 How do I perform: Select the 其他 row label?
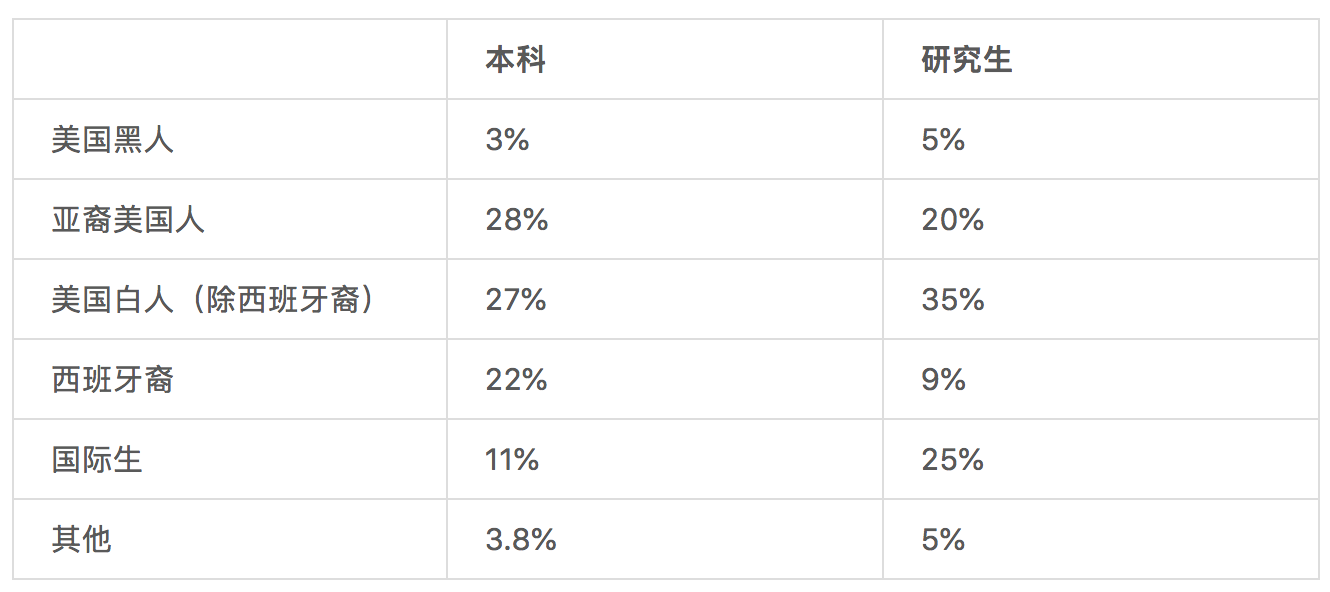pyautogui.click(x=82, y=540)
